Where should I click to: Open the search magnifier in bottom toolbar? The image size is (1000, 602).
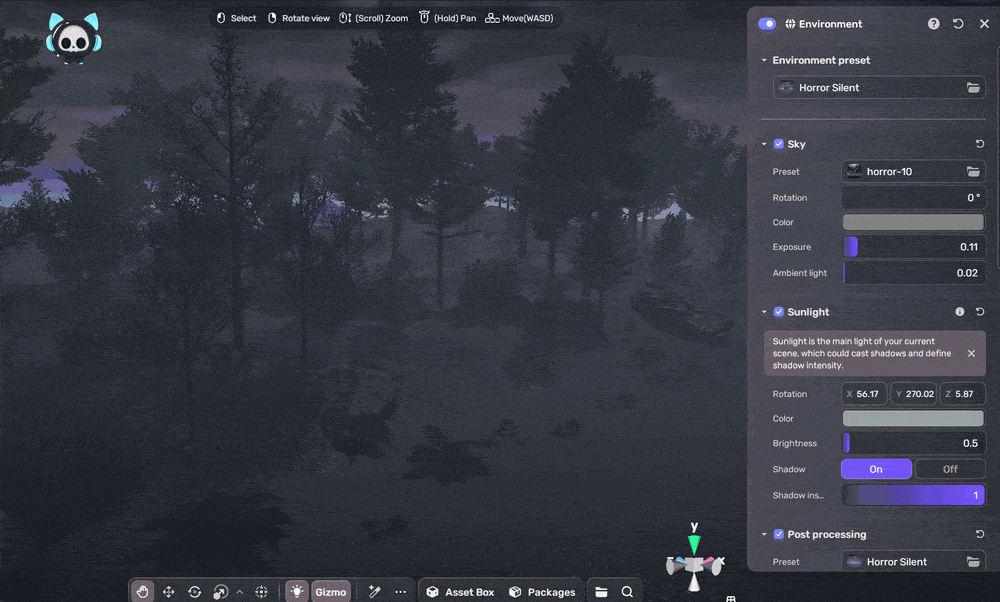coord(627,592)
